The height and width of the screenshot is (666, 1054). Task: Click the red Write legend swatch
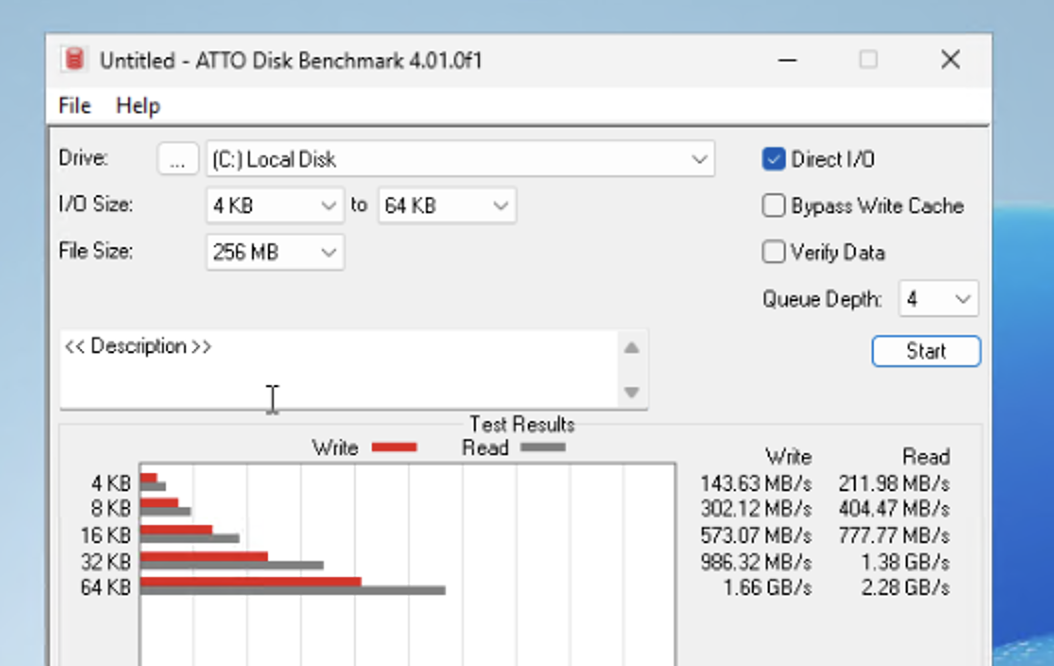click(395, 448)
